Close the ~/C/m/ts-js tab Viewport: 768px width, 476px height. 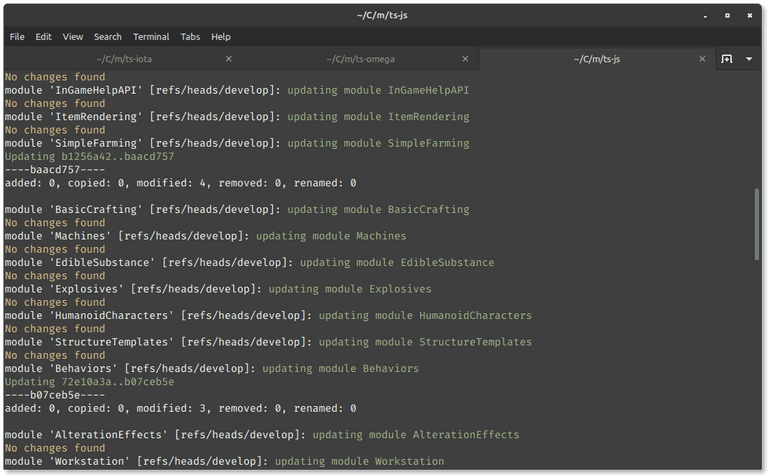pos(702,59)
